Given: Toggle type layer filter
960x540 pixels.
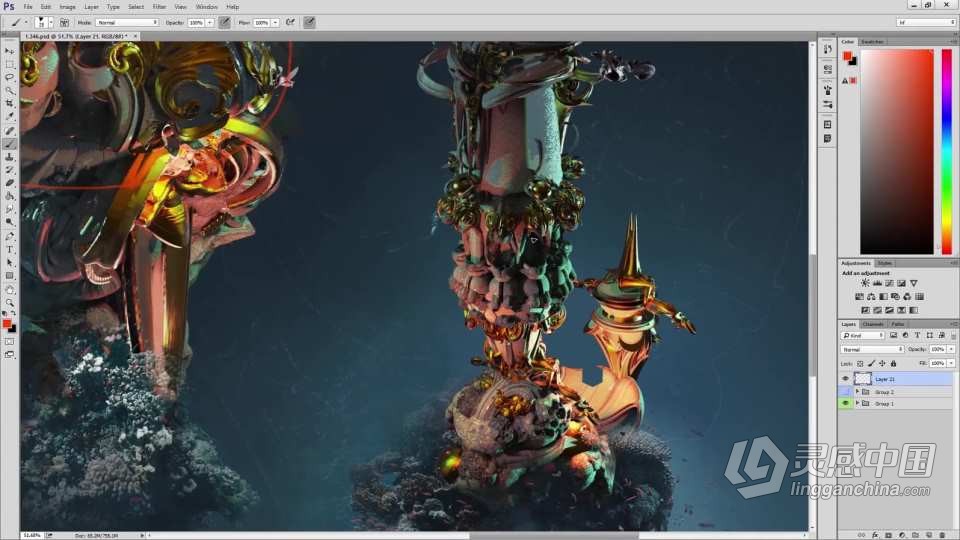Looking at the screenshot, I should (x=917, y=336).
